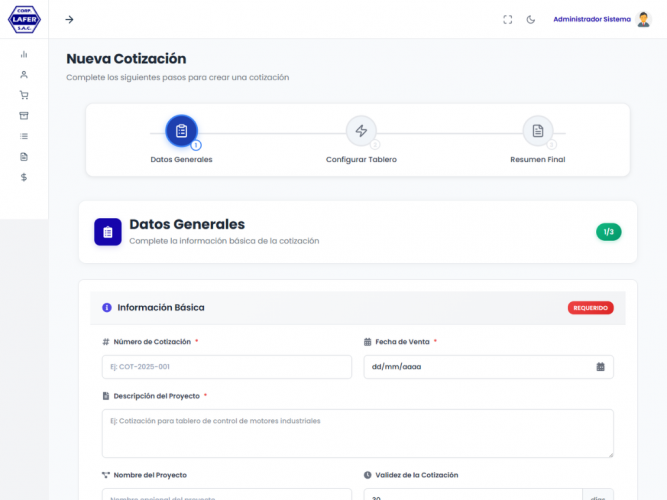The image size is (667, 500).
Task: Click the Configurar Tablero step label
Action: [x=361, y=160]
